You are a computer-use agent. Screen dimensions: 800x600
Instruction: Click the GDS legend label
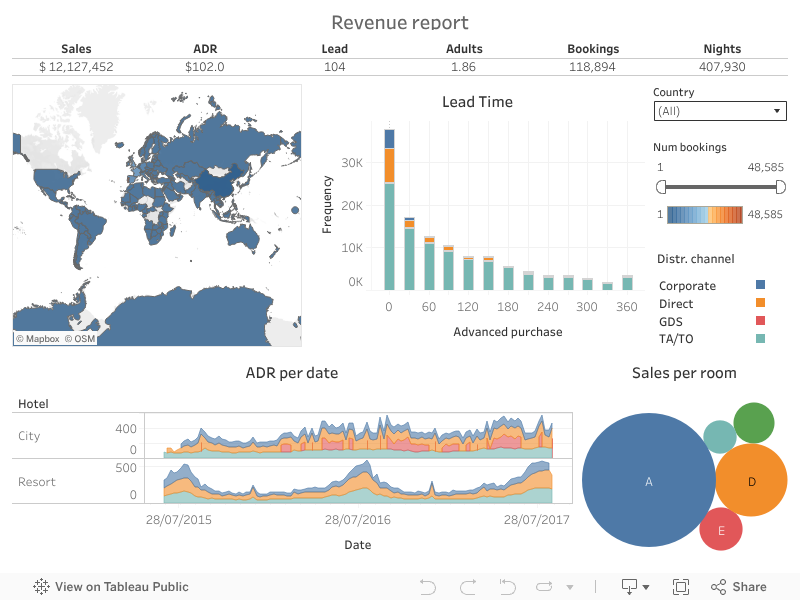point(670,321)
